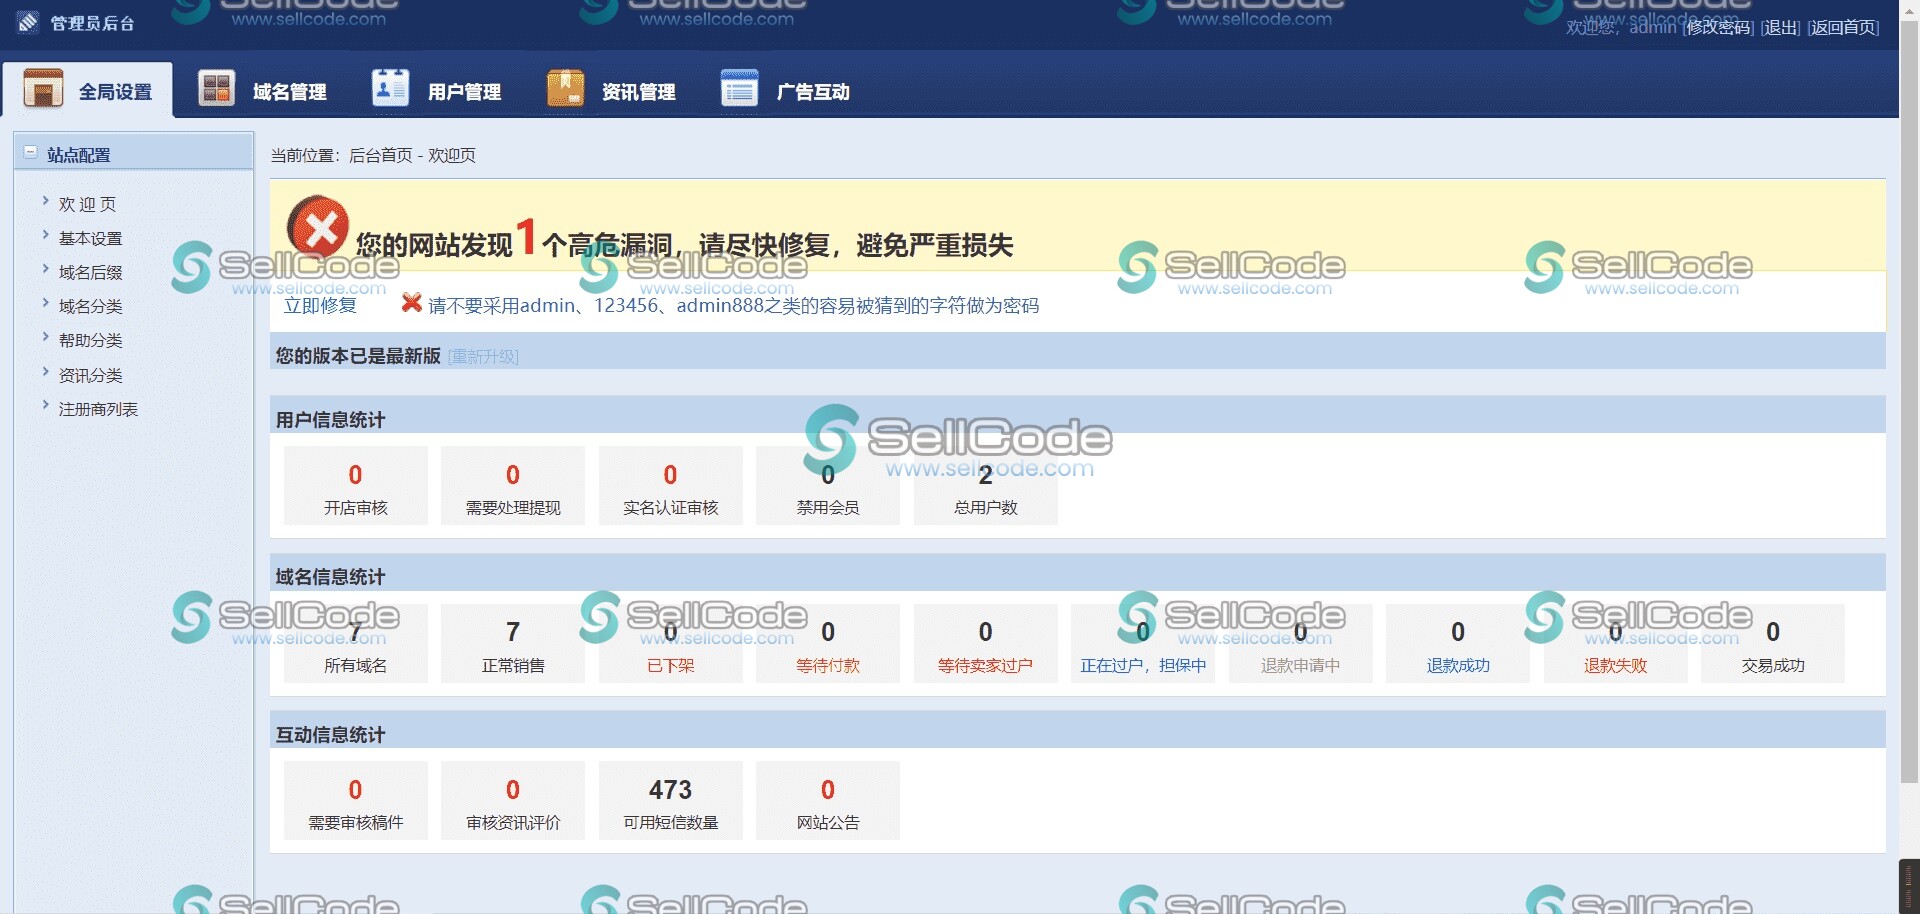Click the 修改密码 link in header

(x=1718, y=27)
